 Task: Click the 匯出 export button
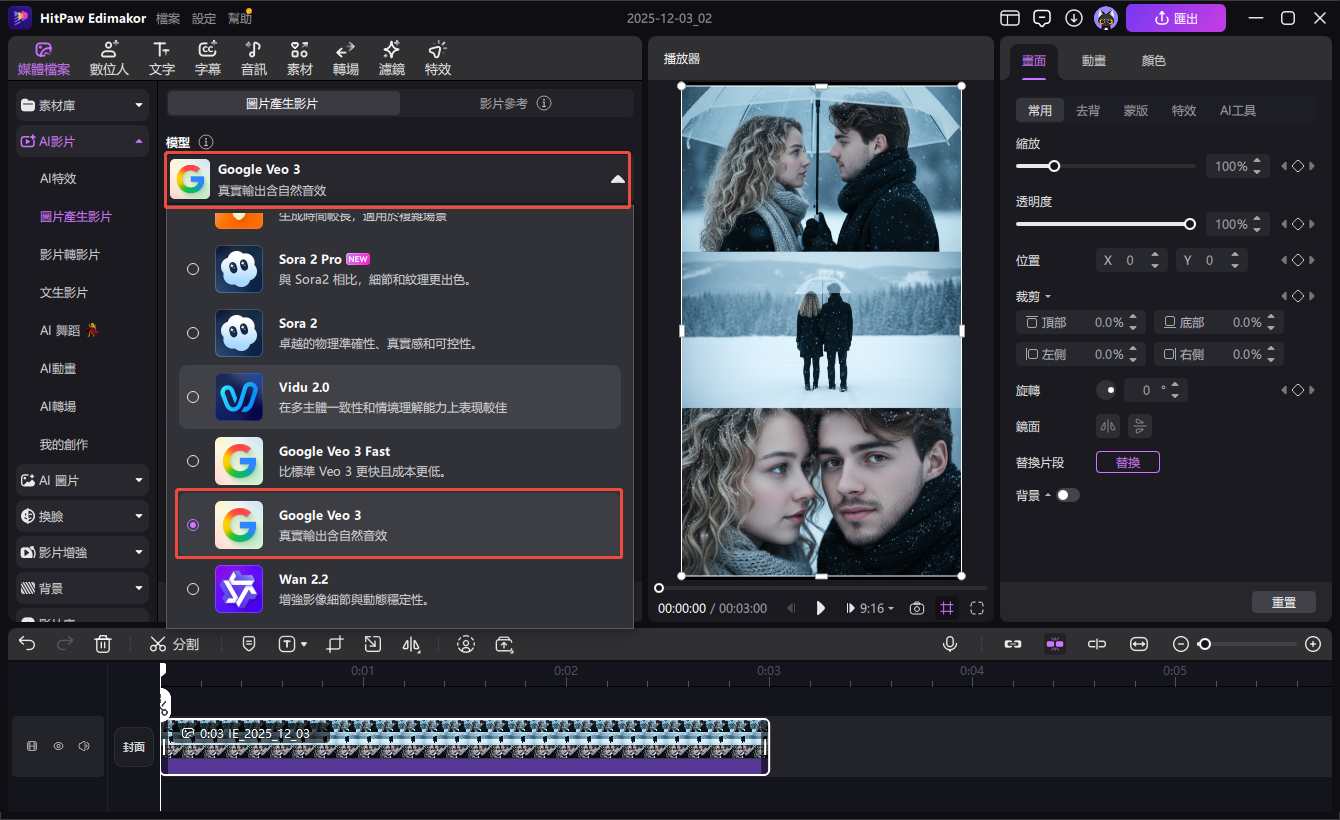[x=1176, y=18]
